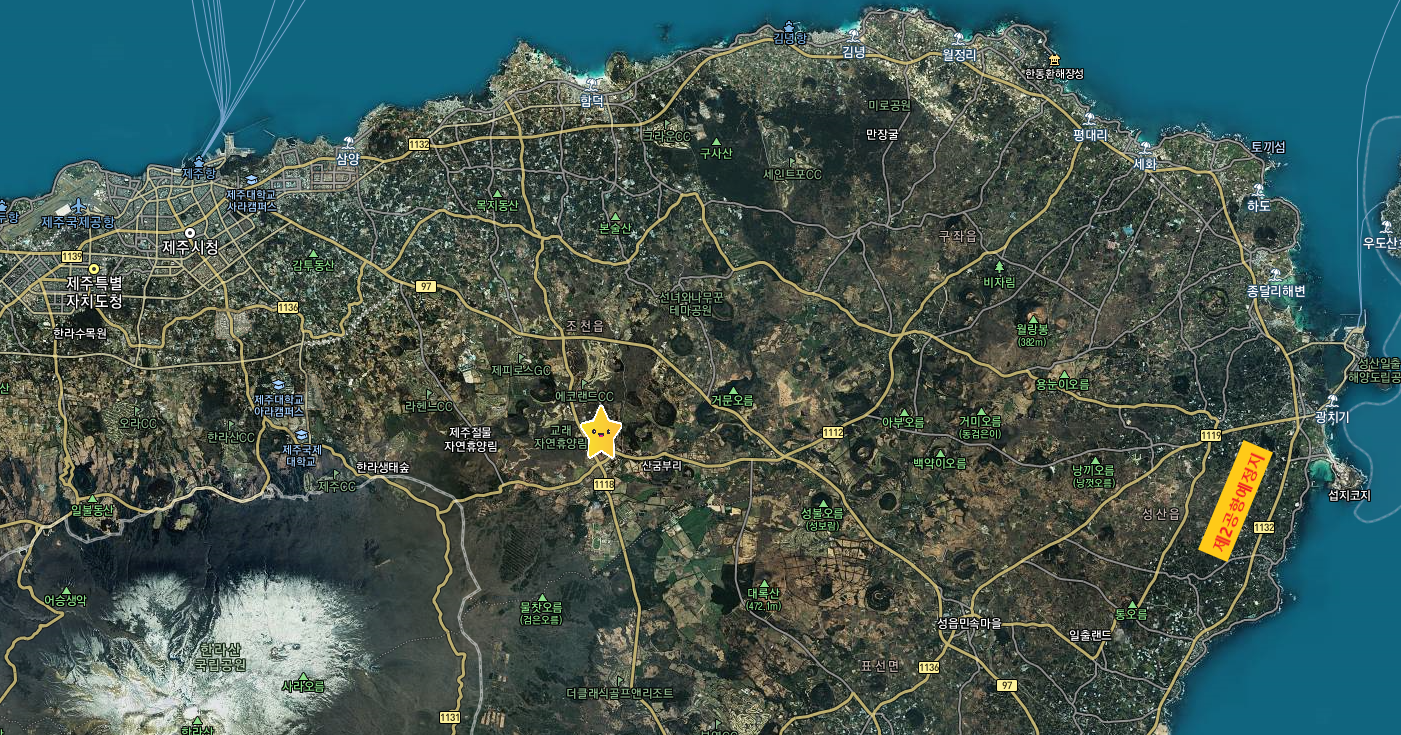Click the beach icon above 하도
This screenshot has height=735, width=1401.
(x=1258, y=190)
